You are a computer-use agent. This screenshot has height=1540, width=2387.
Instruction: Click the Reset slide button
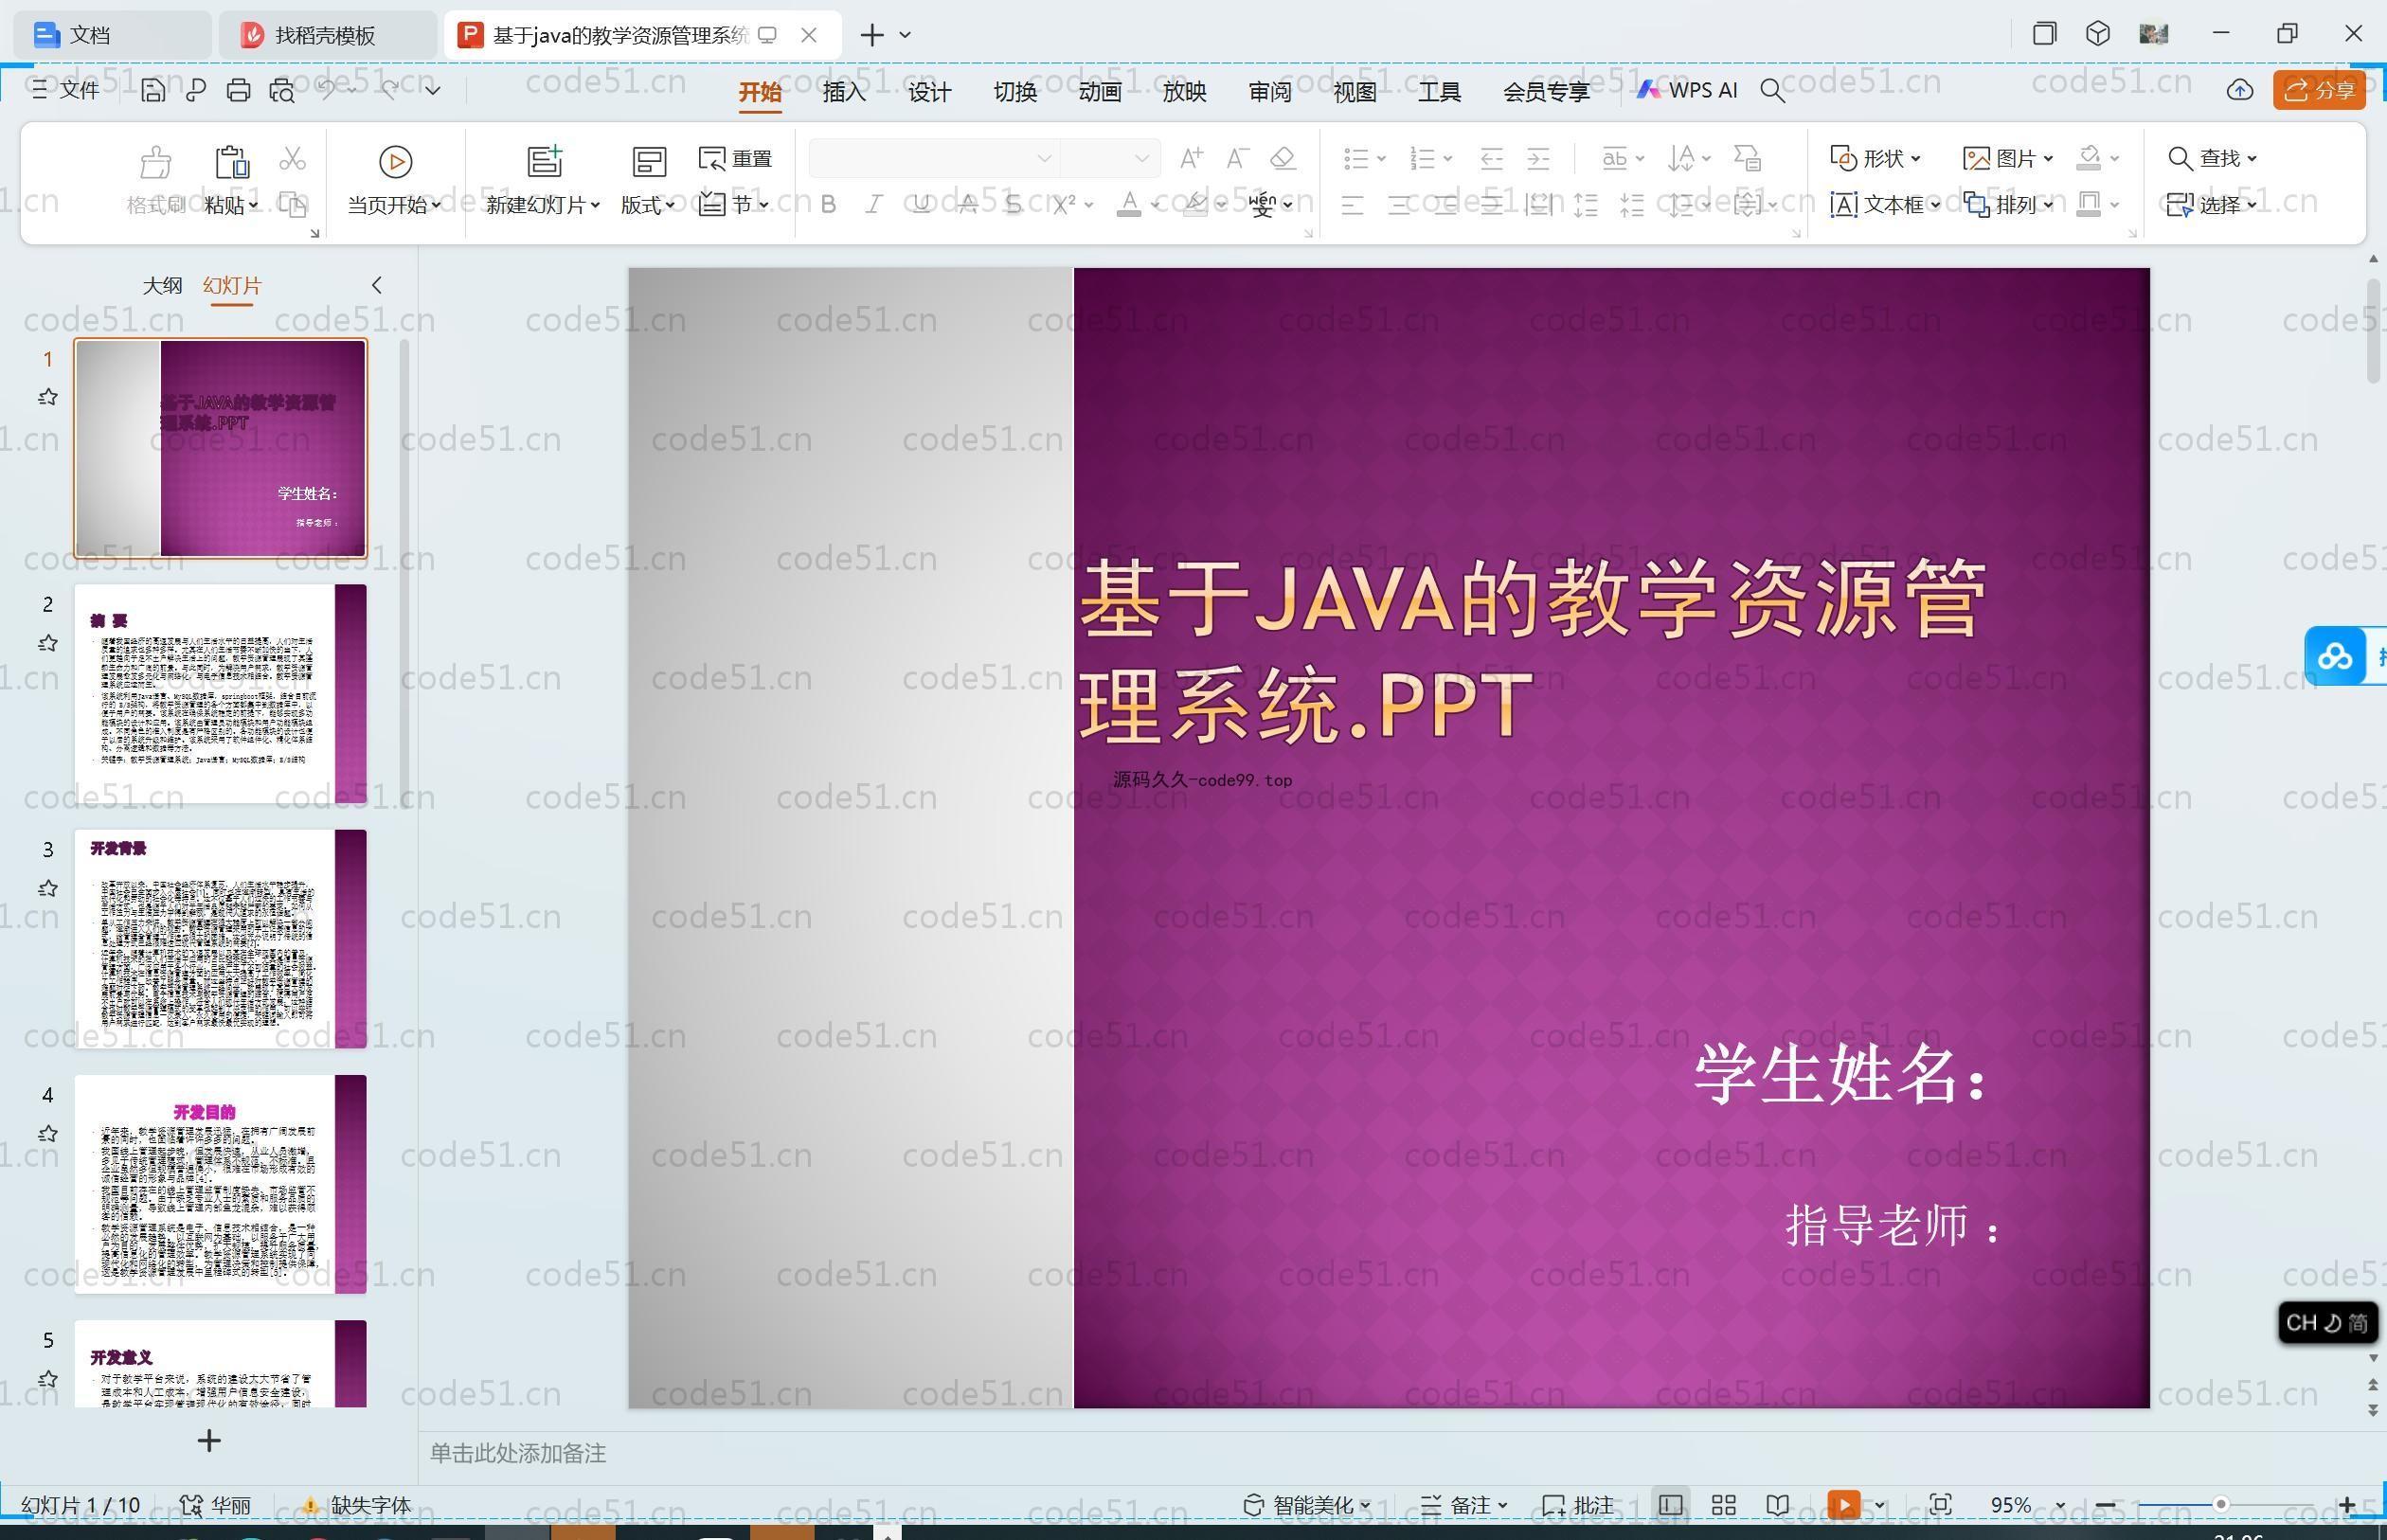pos(735,158)
